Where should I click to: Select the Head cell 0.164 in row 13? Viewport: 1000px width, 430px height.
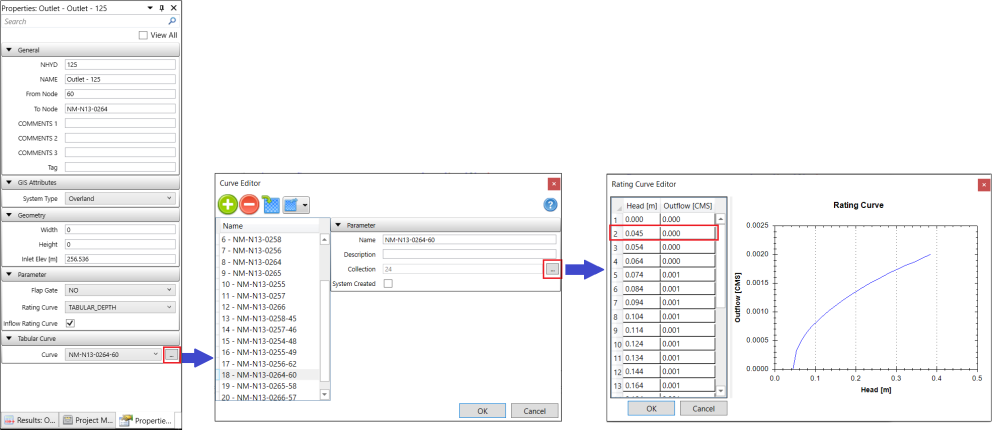coord(641,385)
